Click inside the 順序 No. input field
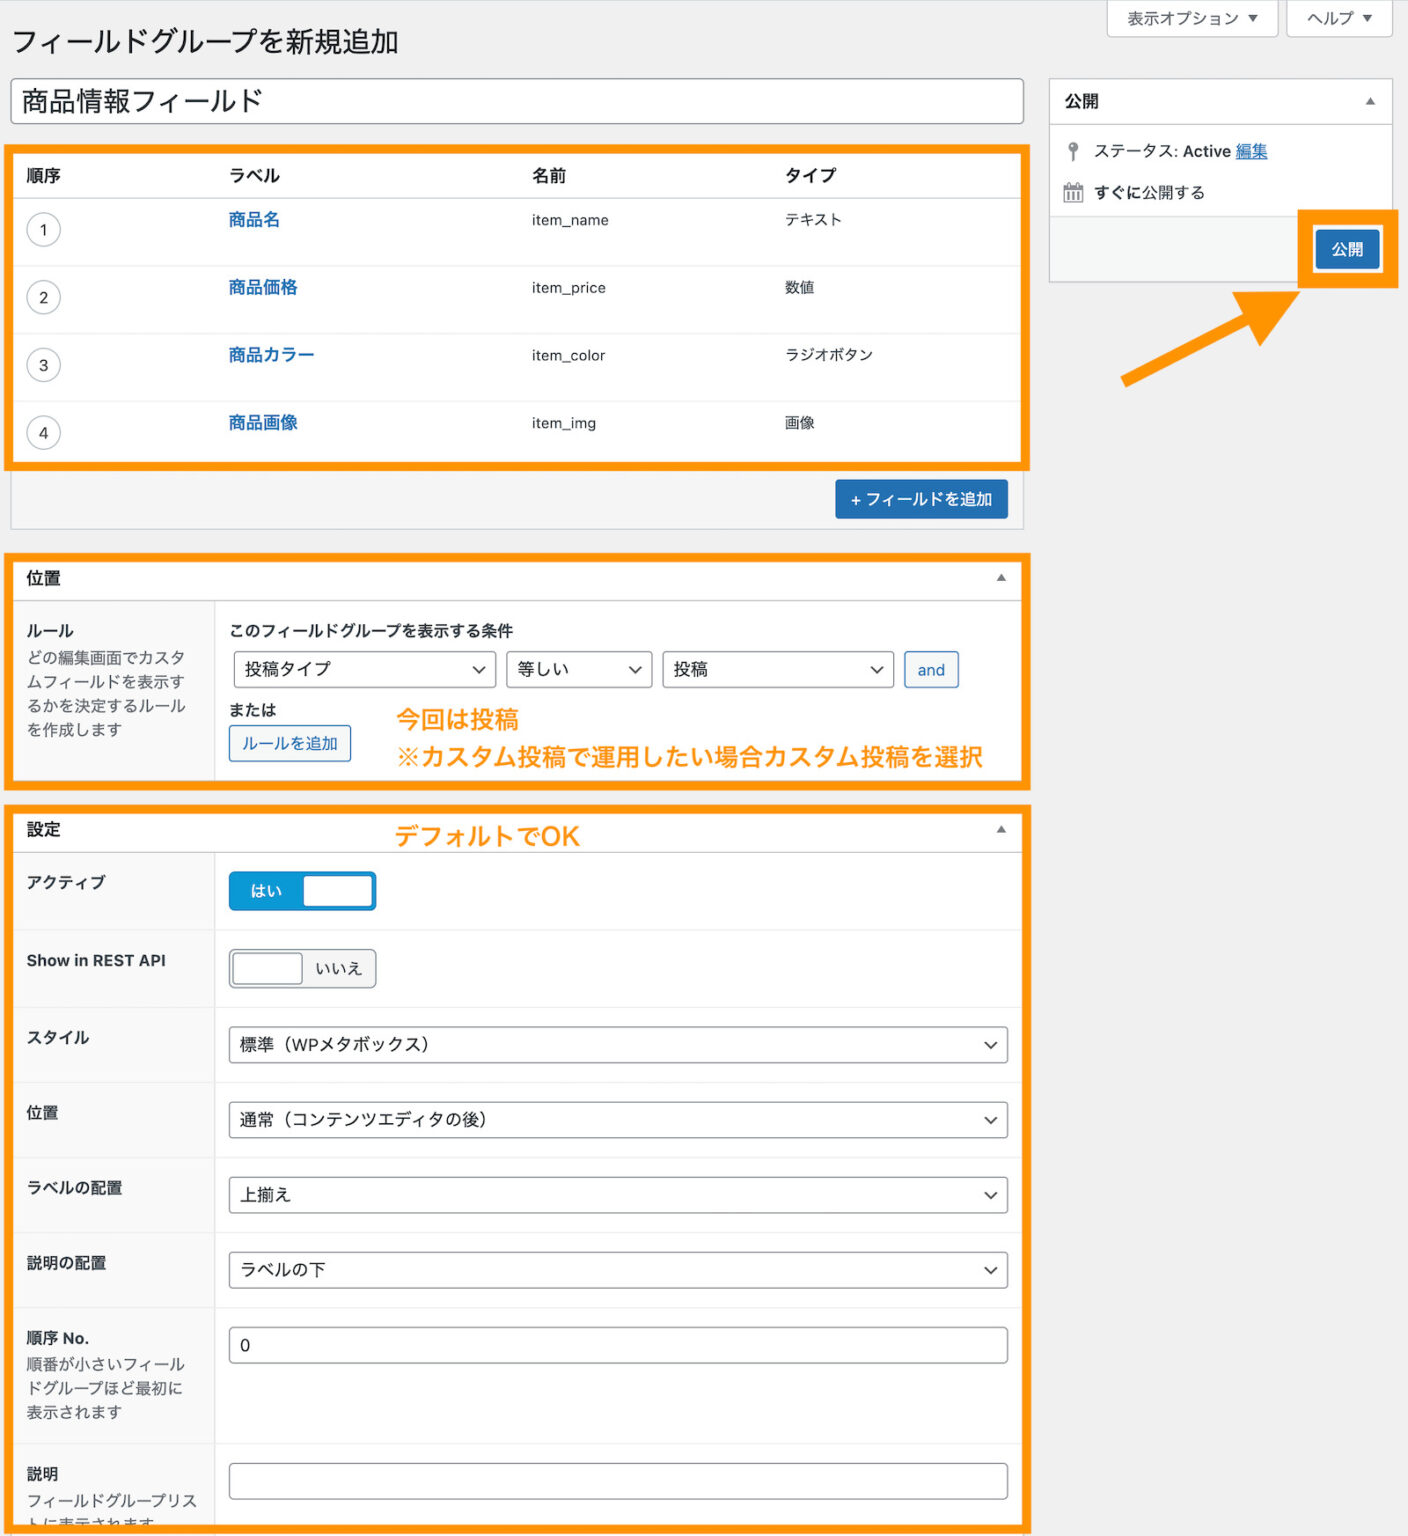Screen dimensions: 1408x1536 pyautogui.click(x=617, y=1345)
